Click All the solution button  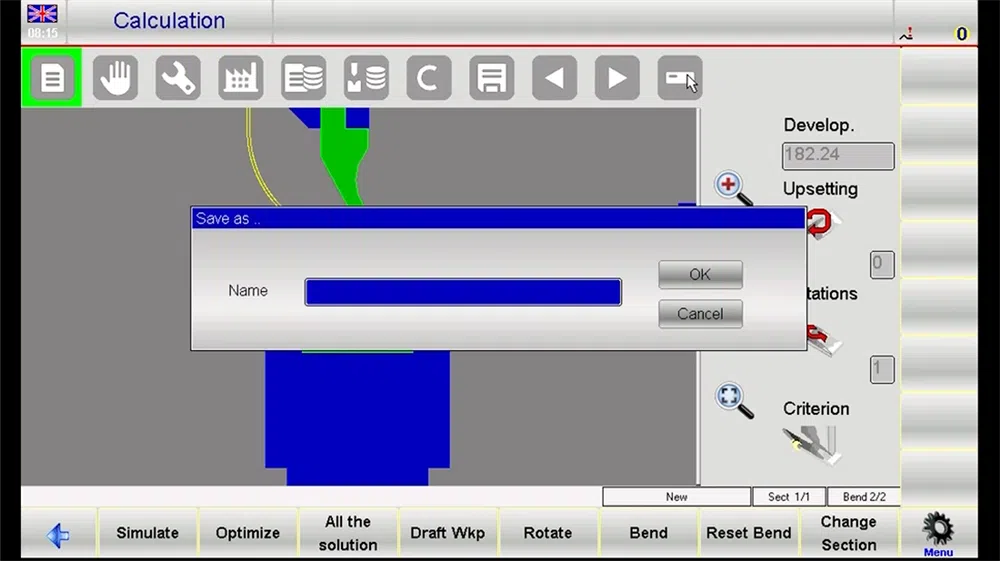[348, 533]
